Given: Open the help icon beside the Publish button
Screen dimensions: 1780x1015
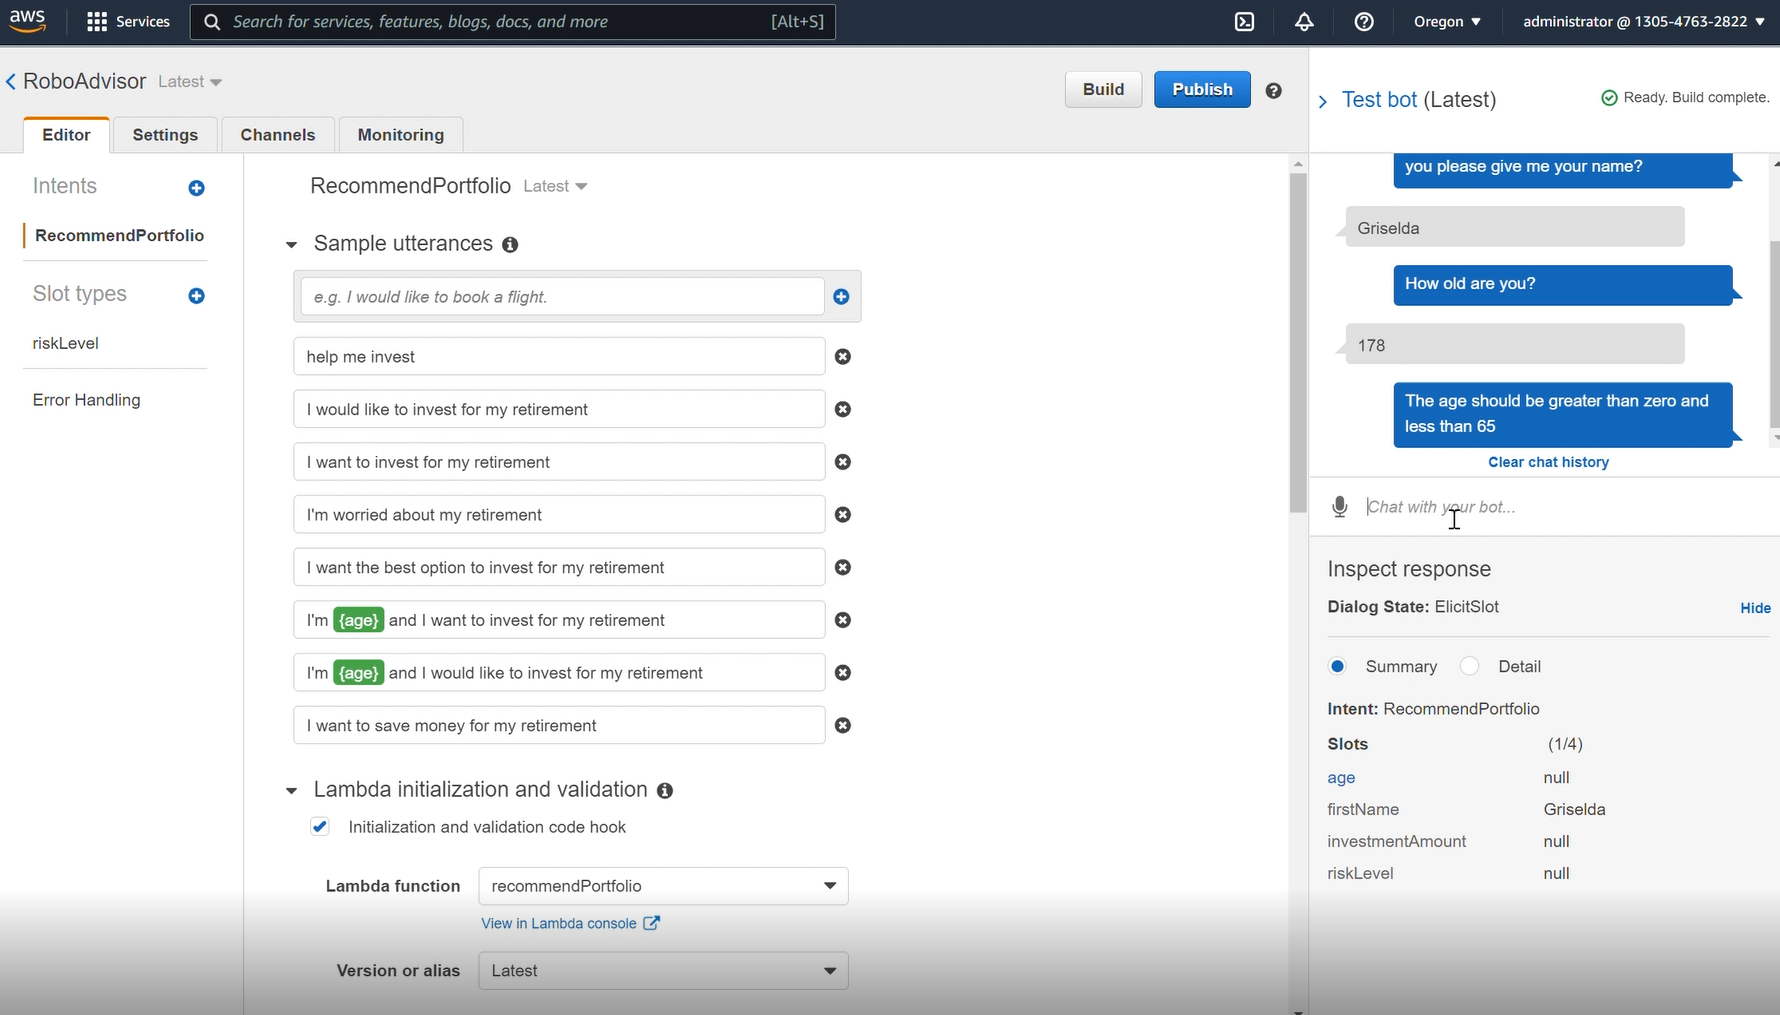Looking at the screenshot, I should pos(1273,90).
